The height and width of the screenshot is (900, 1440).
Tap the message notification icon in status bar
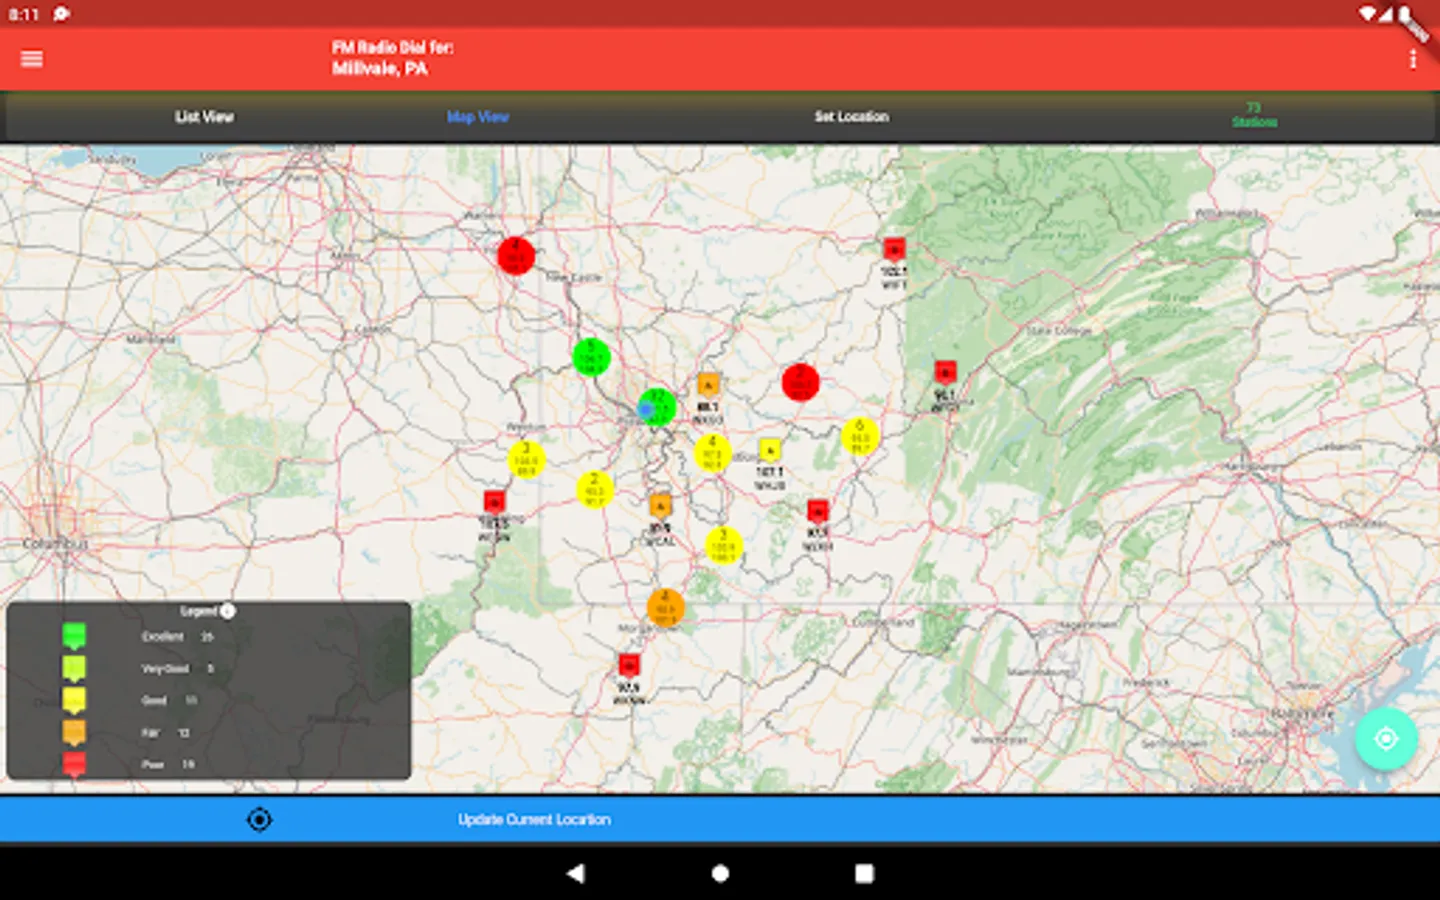61,14
